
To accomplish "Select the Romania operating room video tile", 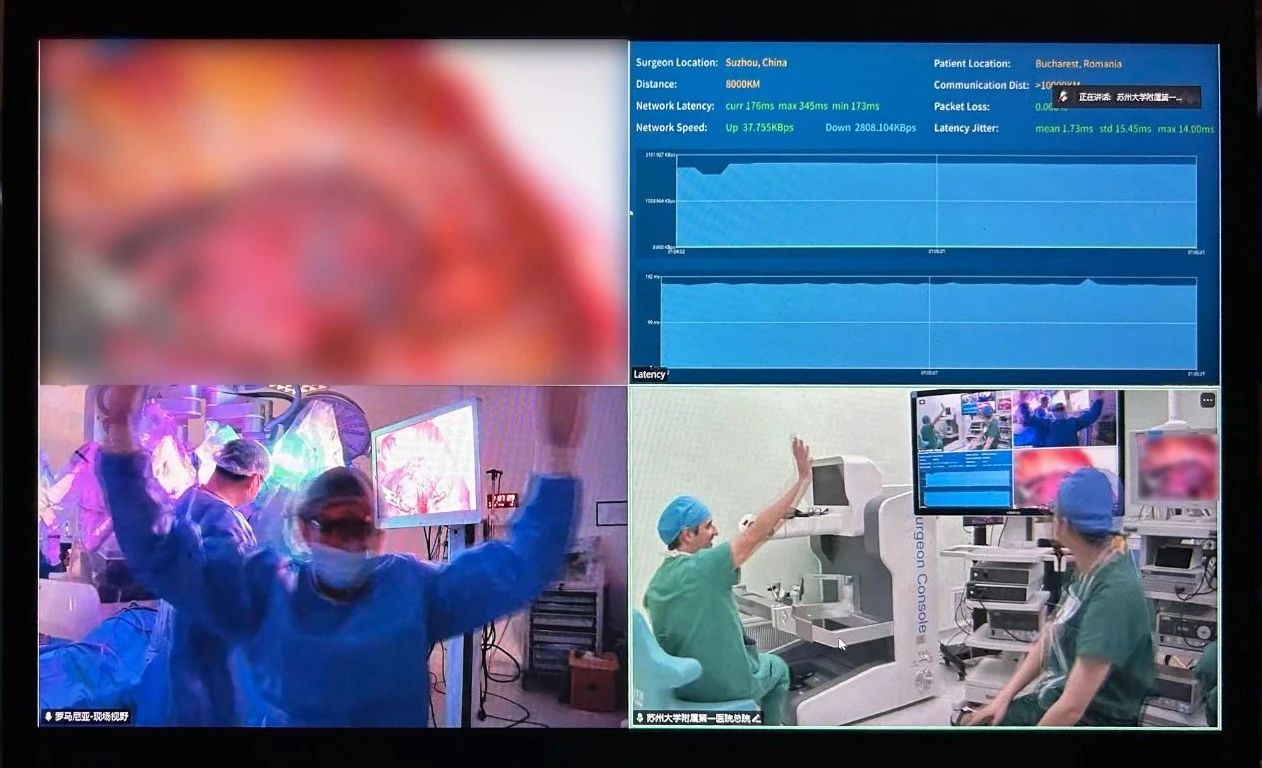I will point(333,556).
